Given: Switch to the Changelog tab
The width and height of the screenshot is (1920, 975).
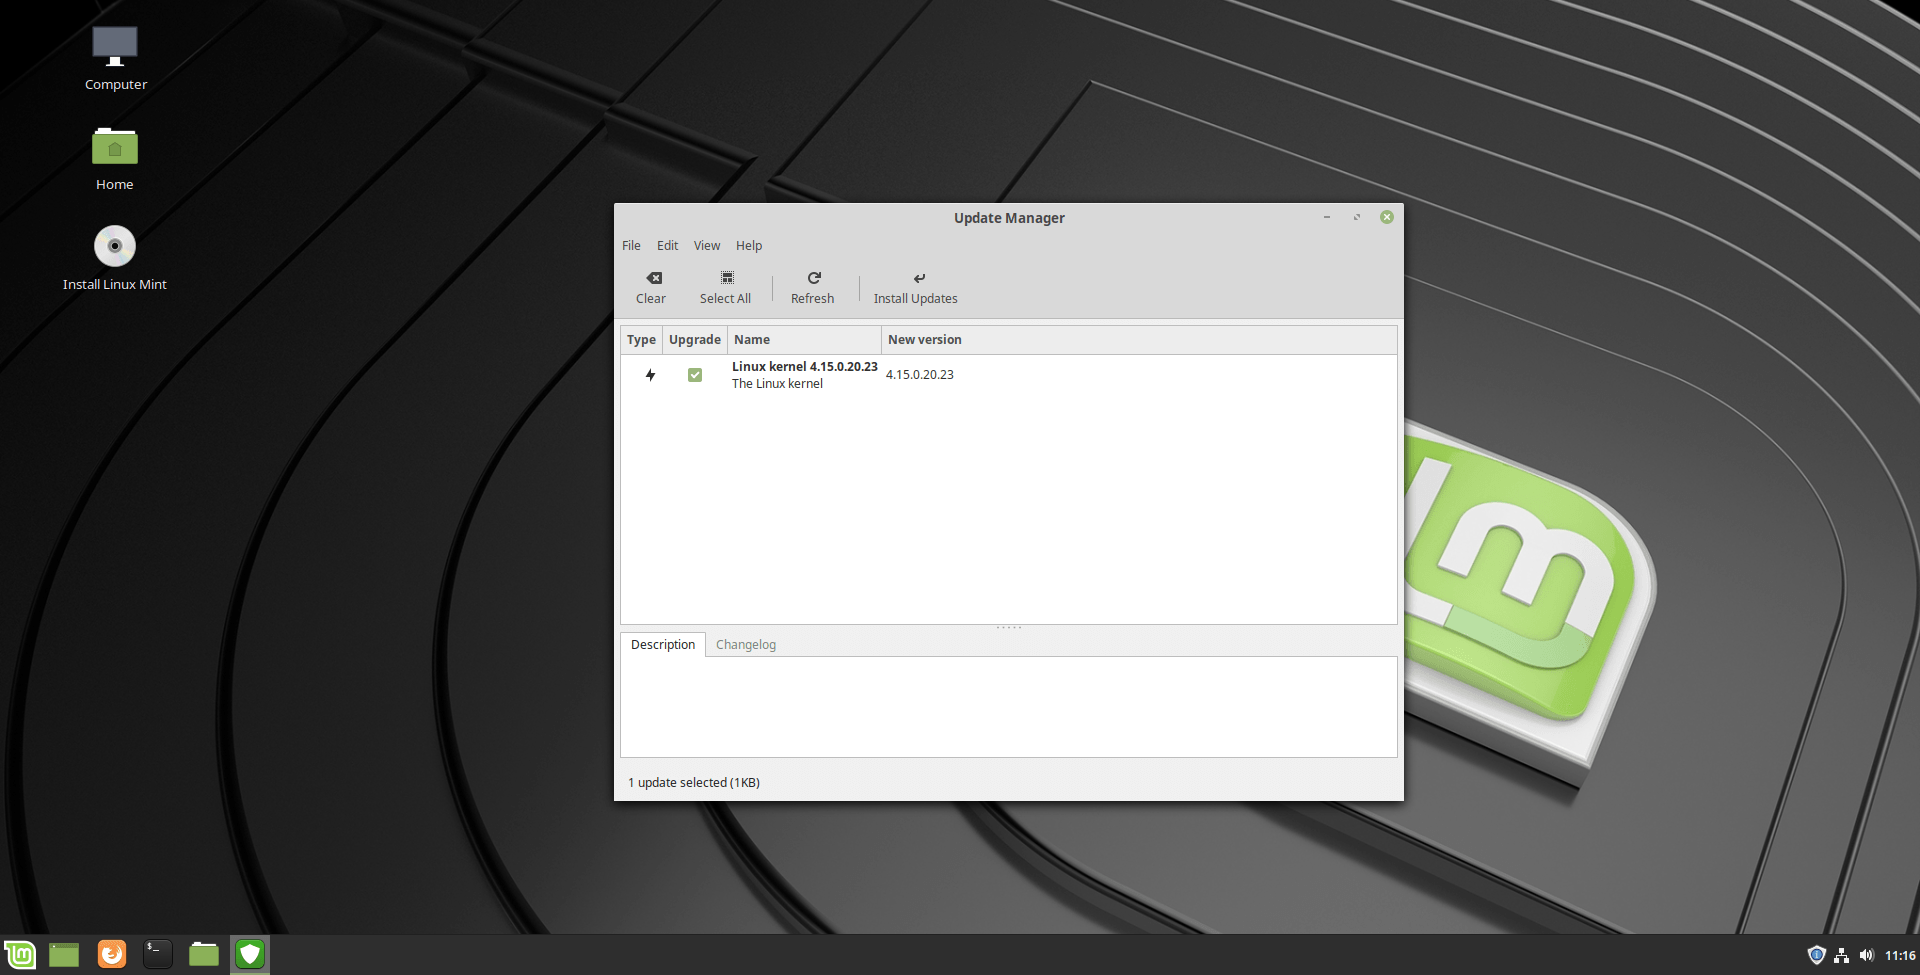Looking at the screenshot, I should [x=746, y=645].
